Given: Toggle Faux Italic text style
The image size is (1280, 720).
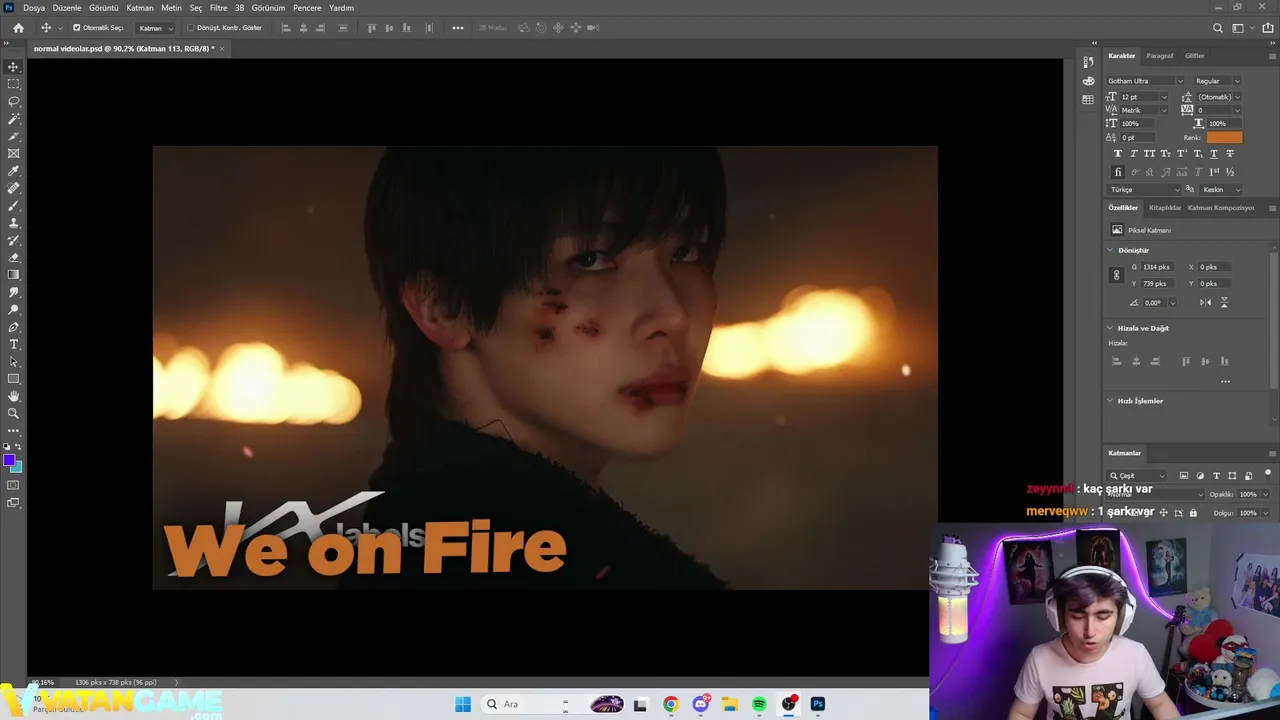Looking at the screenshot, I should [1133, 153].
